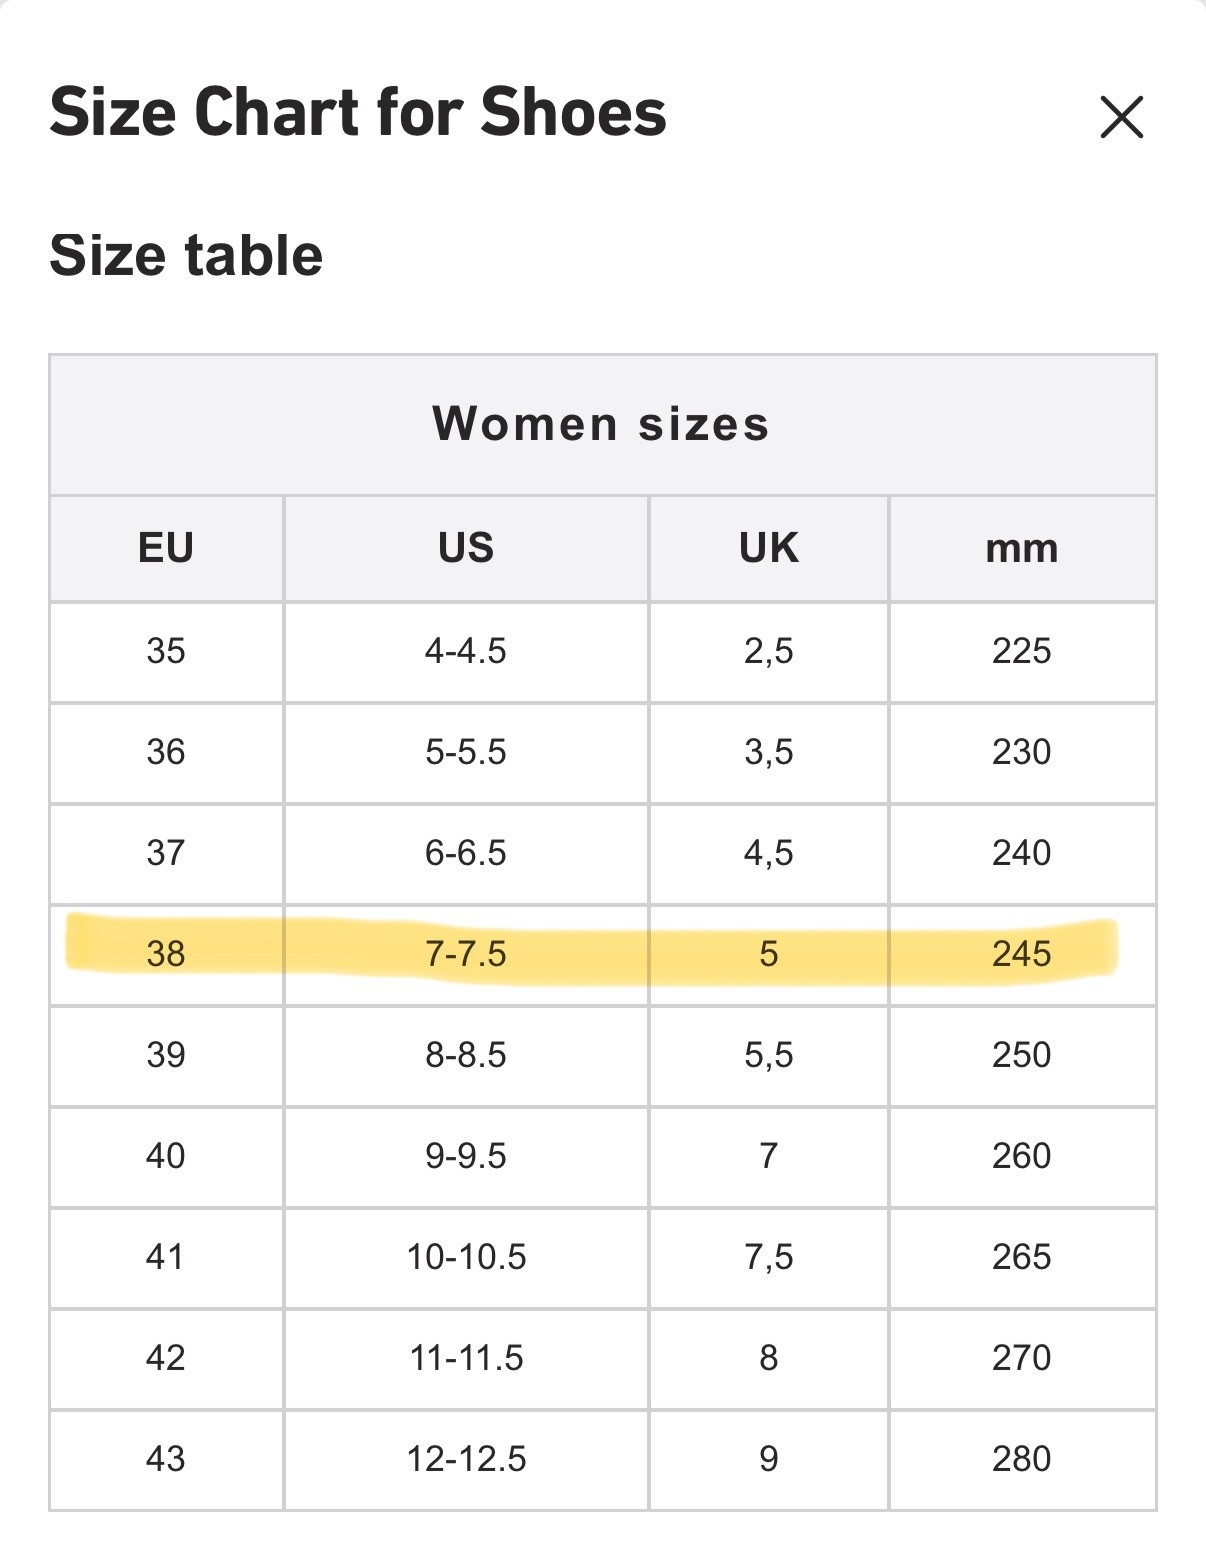This screenshot has width=1206, height=1551.
Task: Close the Size Chart for Shoes dialog
Action: 1121,117
